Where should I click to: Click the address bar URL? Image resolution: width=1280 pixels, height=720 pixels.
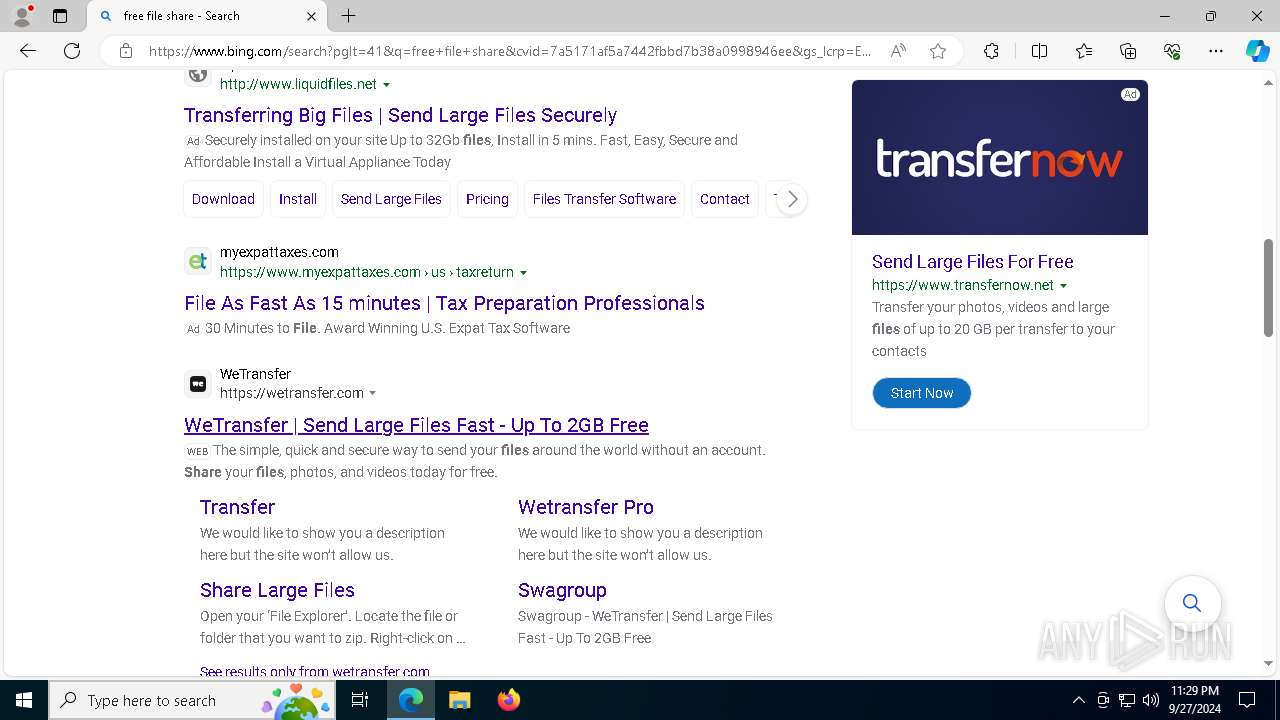coord(510,51)
